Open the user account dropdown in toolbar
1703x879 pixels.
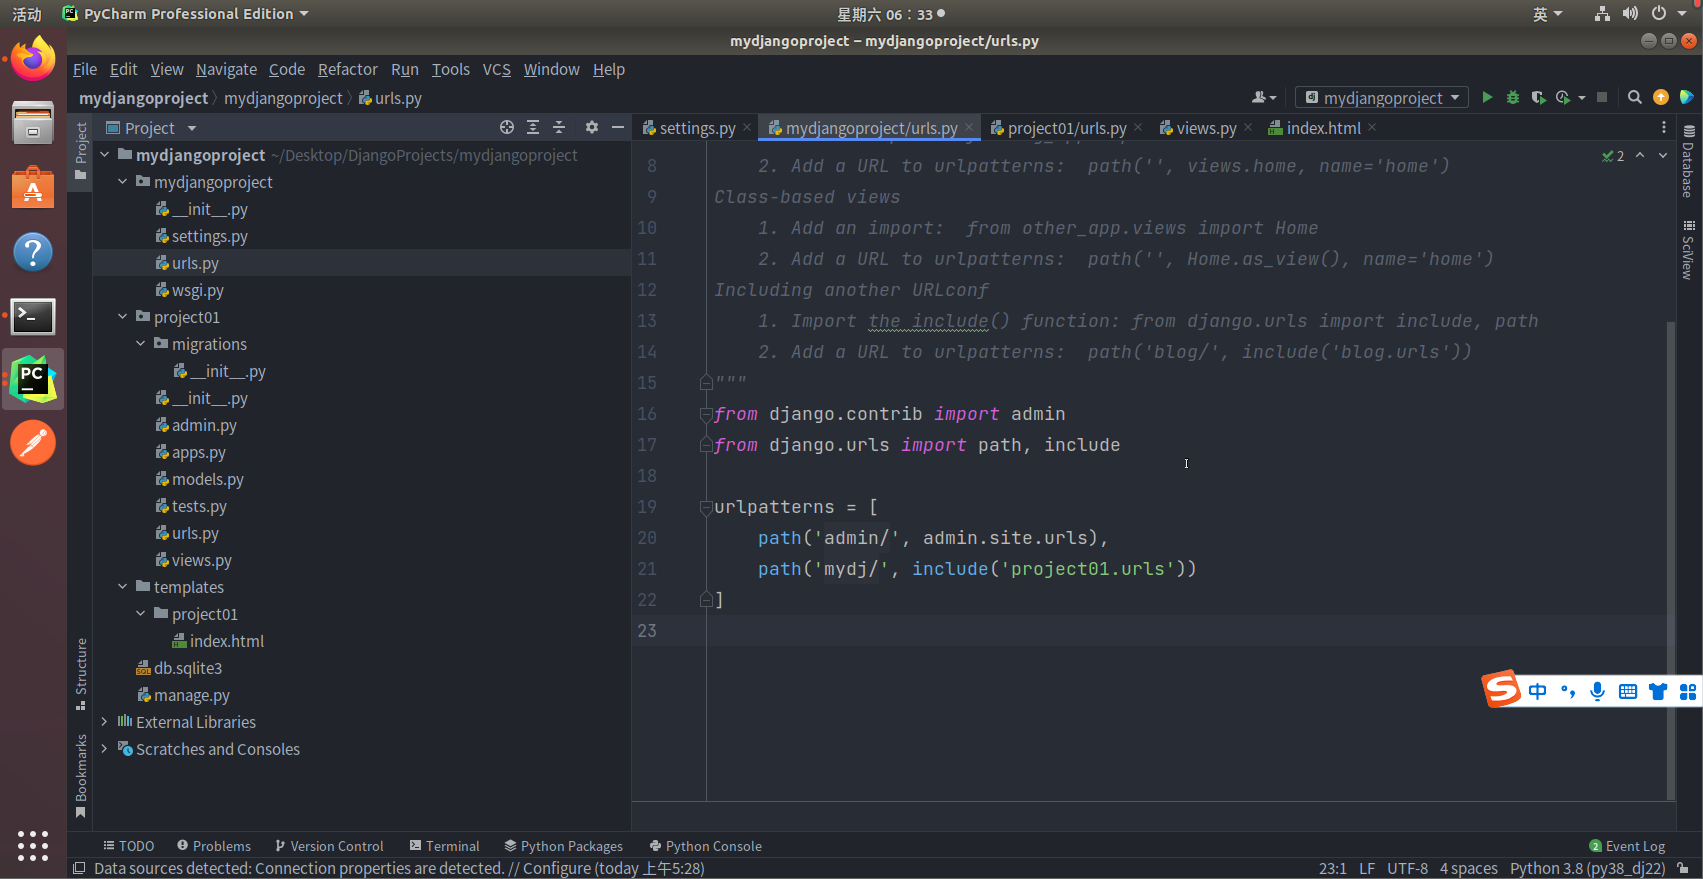pyautogui.click(x=1264, y=97)
